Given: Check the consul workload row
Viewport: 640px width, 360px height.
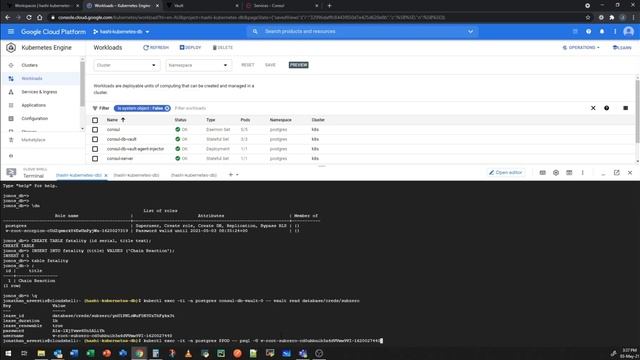Looking at the screenshot, I should click(x=95, y=129).
